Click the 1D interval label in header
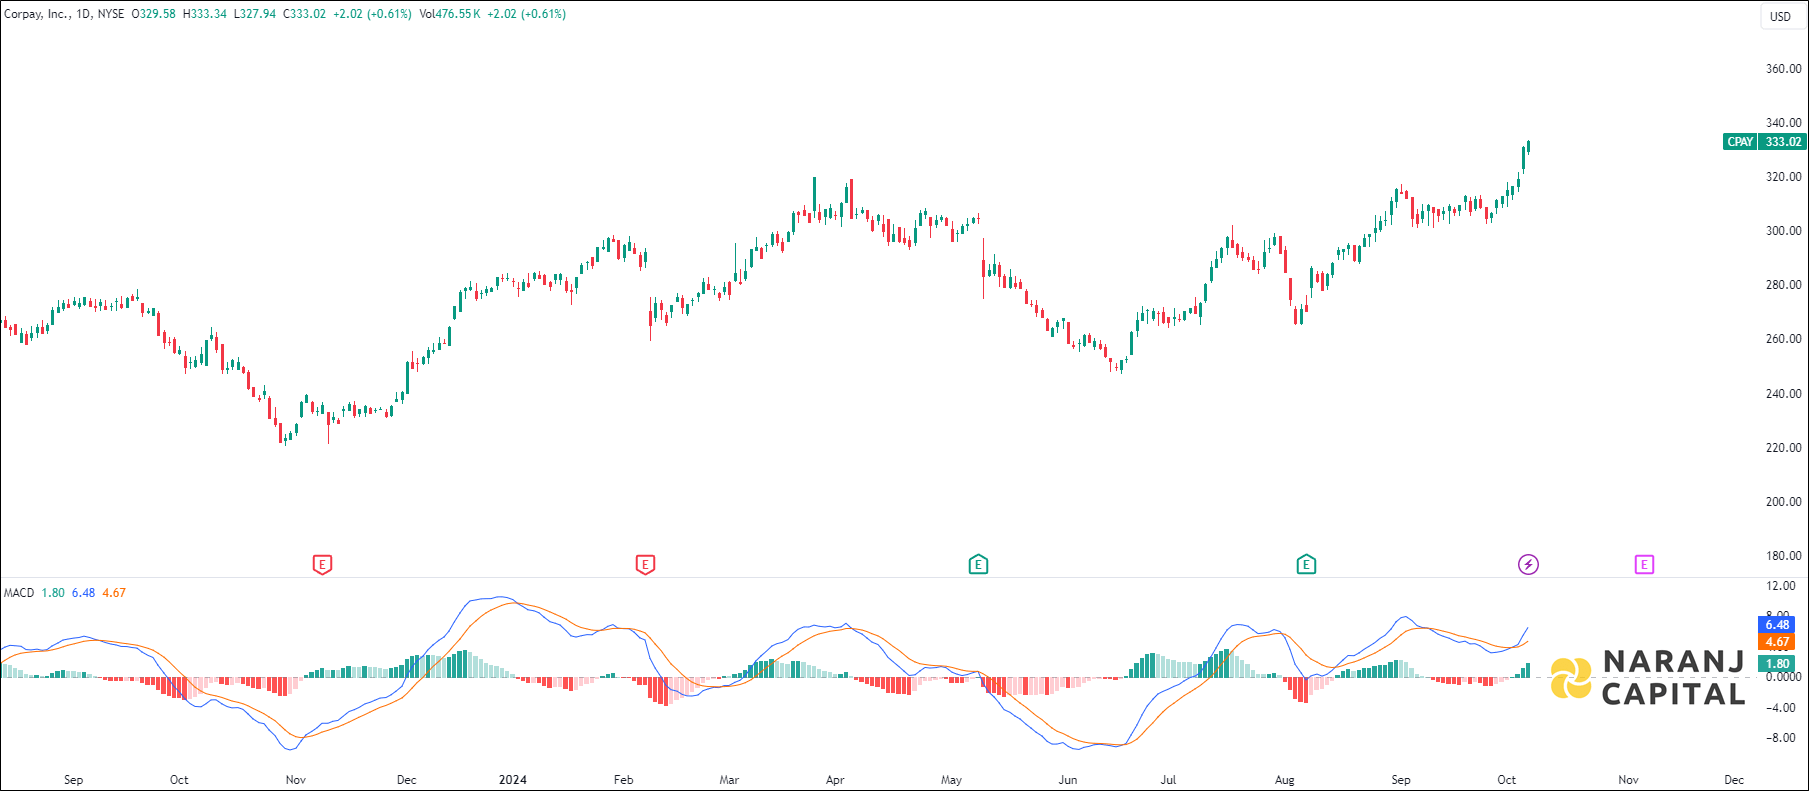The width and height of the screenshot is (1809, 791). (84, 14)
